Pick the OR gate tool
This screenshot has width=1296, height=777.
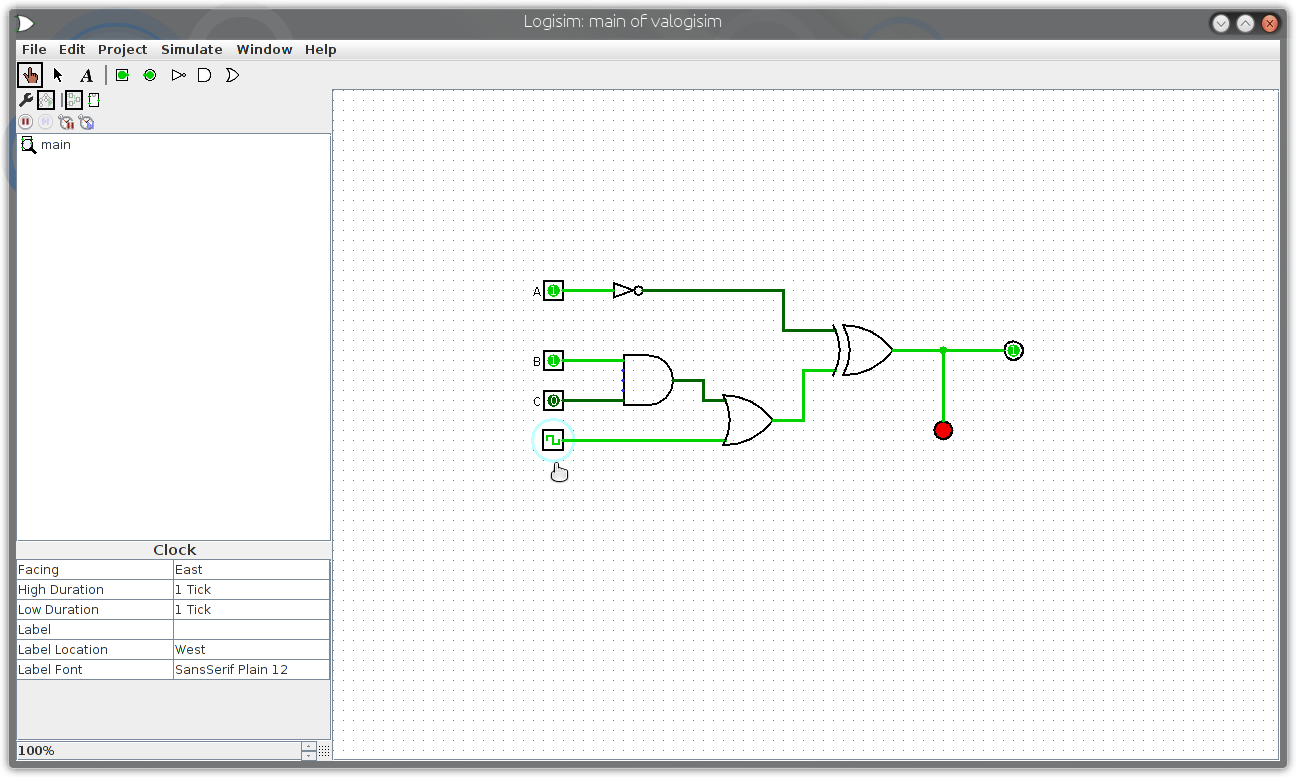pos(232,75)
